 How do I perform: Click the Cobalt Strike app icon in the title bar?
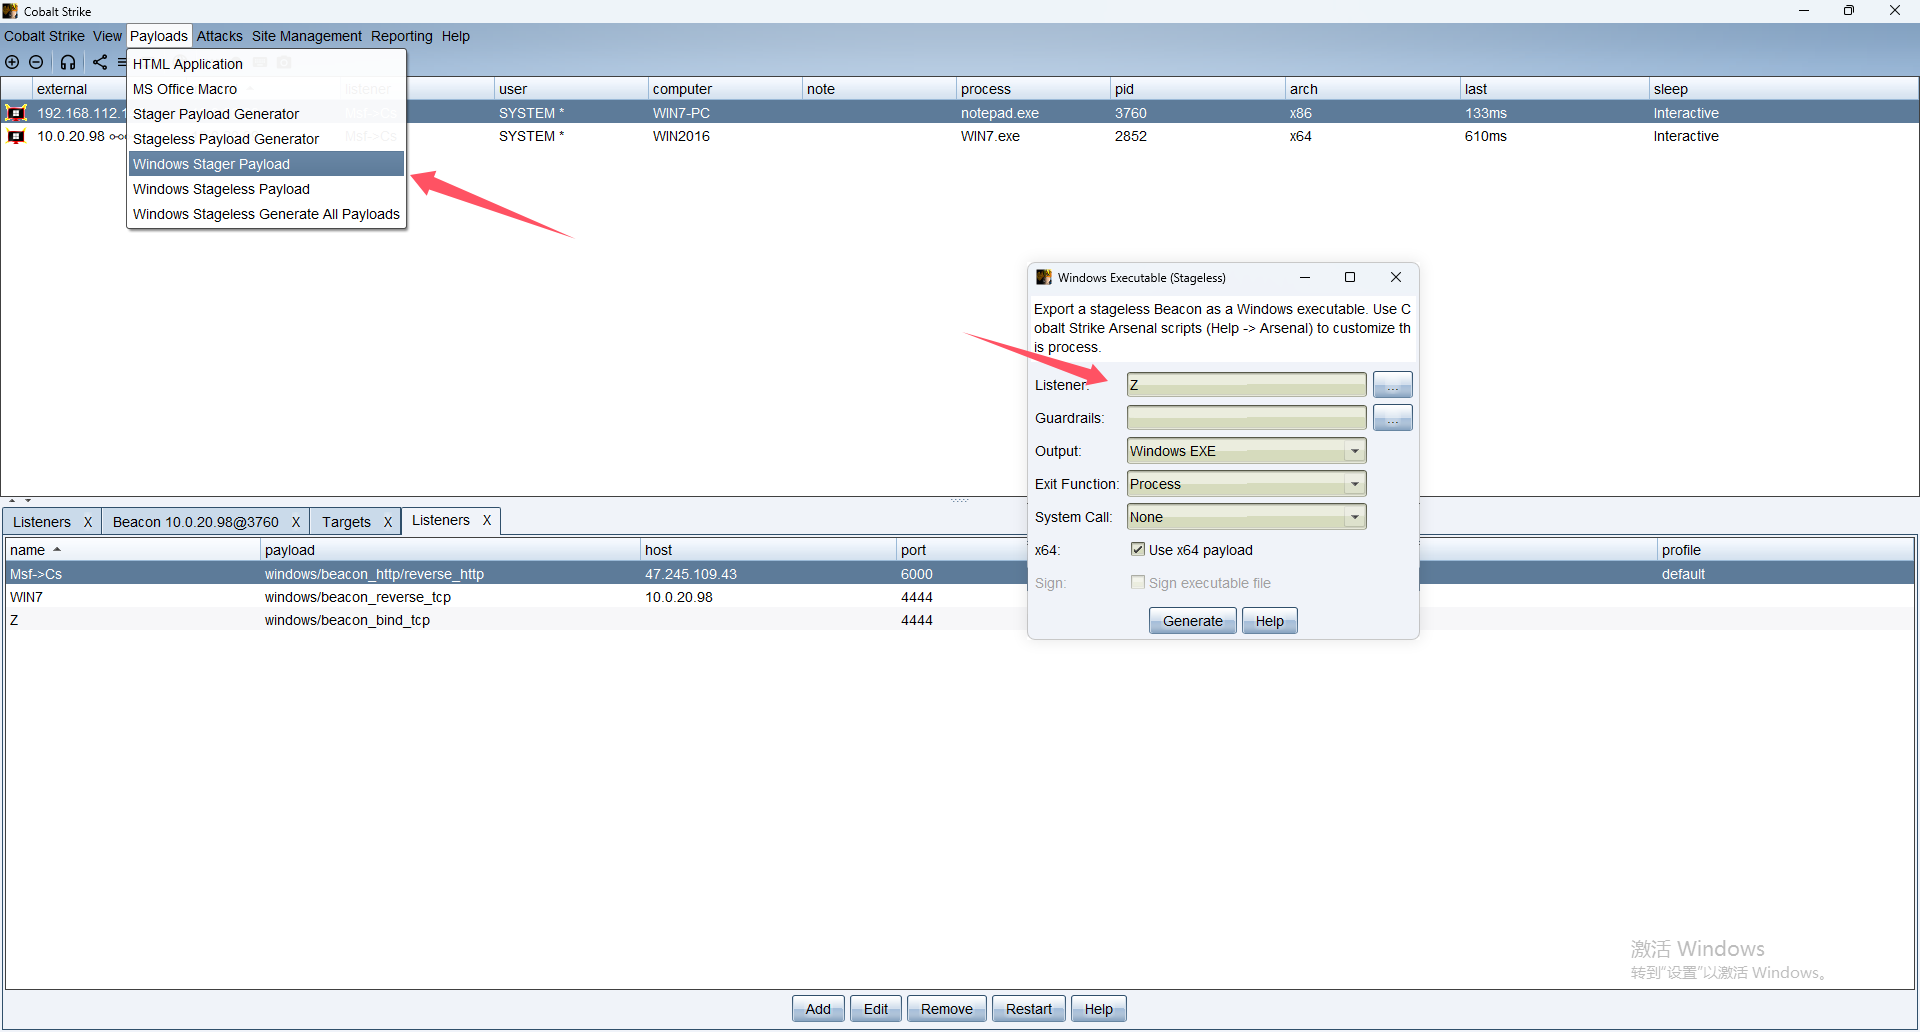10,11
